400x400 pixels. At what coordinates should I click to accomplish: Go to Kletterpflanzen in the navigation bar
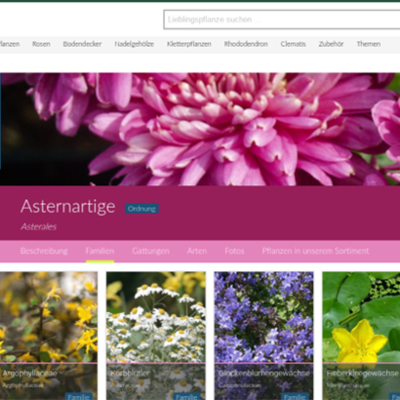[x=189, y=44]
